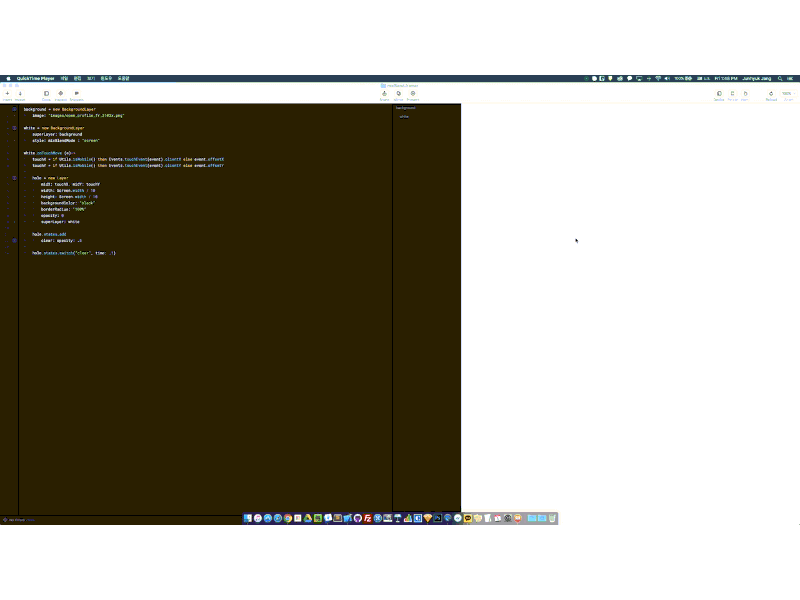Expand the background layer in the layers list
This screenshot has height=600, width=800.
(x=397, y=108)
